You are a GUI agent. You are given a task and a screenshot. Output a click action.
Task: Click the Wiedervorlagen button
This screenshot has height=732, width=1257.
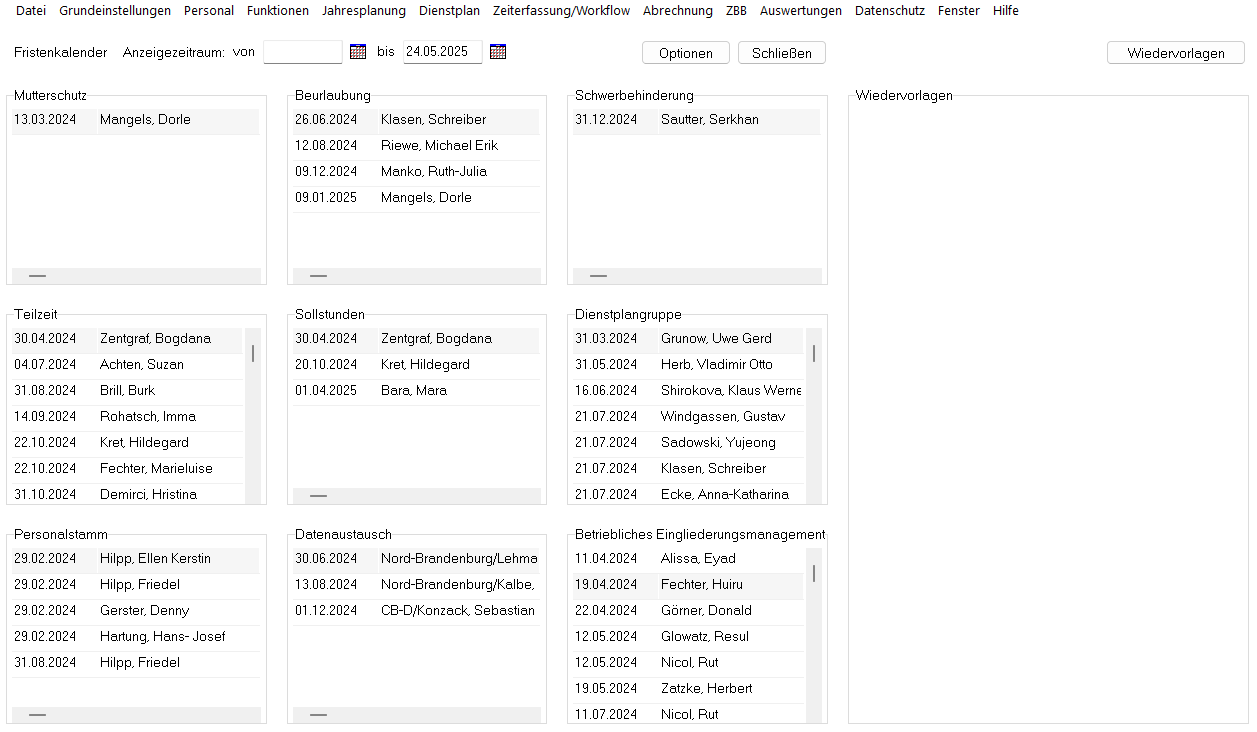(x=1175, y=53)
